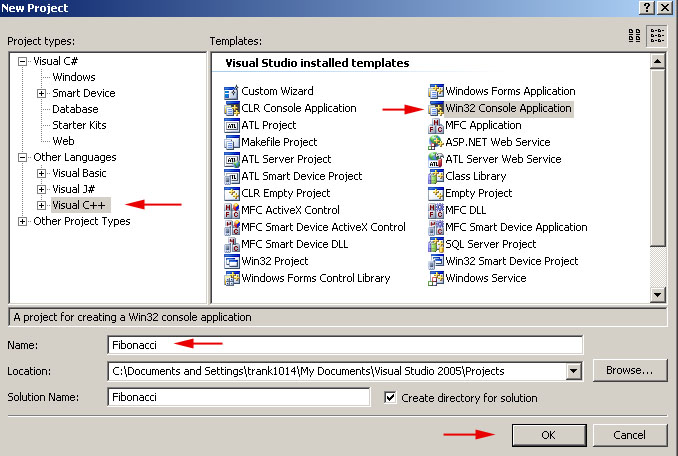The height and width of the screenshot is (456, 678).
Task: Click the dialog Help question mark button
Action: click(646, 7)
